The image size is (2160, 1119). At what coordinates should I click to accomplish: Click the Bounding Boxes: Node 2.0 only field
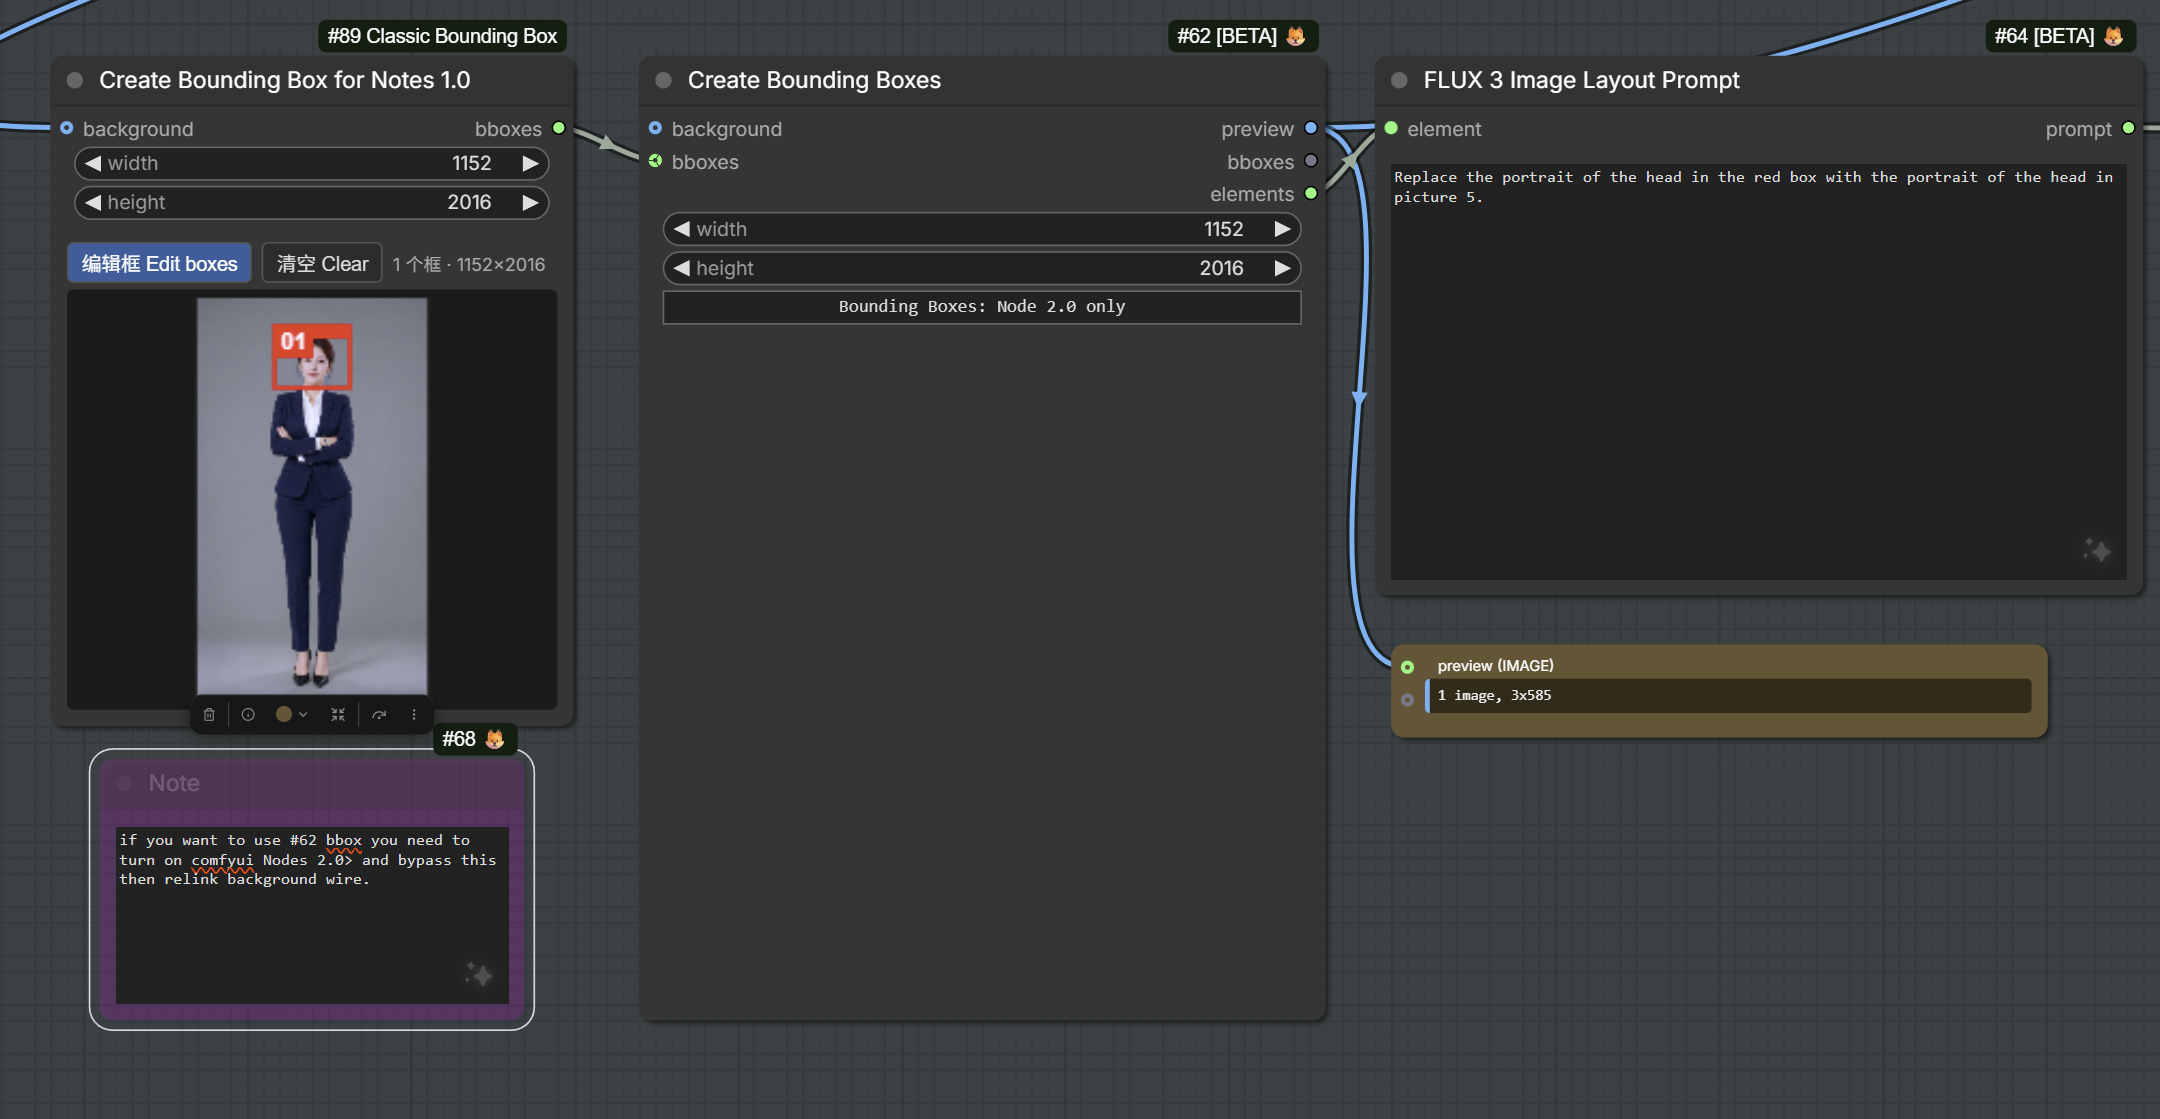point(982,307)
